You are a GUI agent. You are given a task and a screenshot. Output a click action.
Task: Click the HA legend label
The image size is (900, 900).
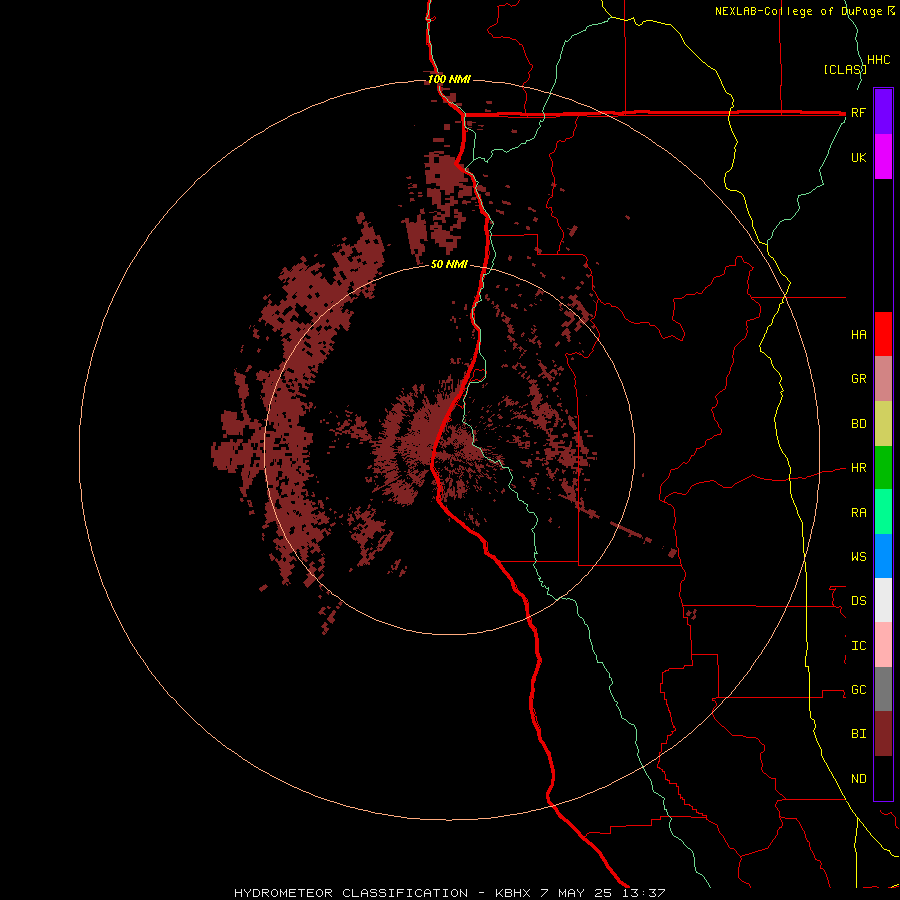pyautogui.click(x=858, y=335)
